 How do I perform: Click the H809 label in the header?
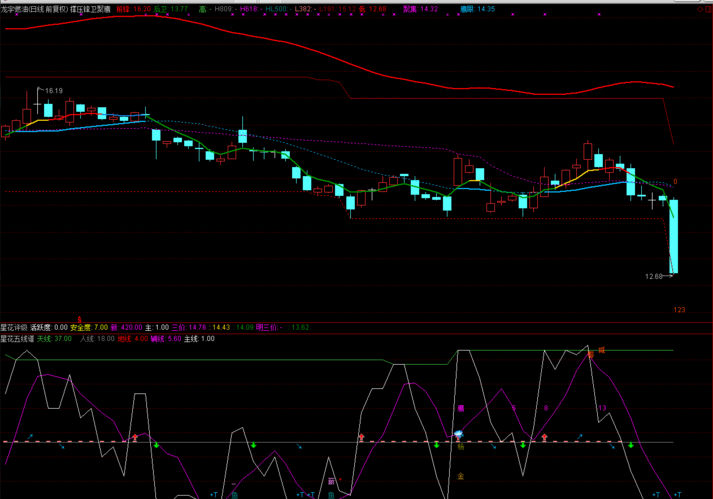[223, 9]
